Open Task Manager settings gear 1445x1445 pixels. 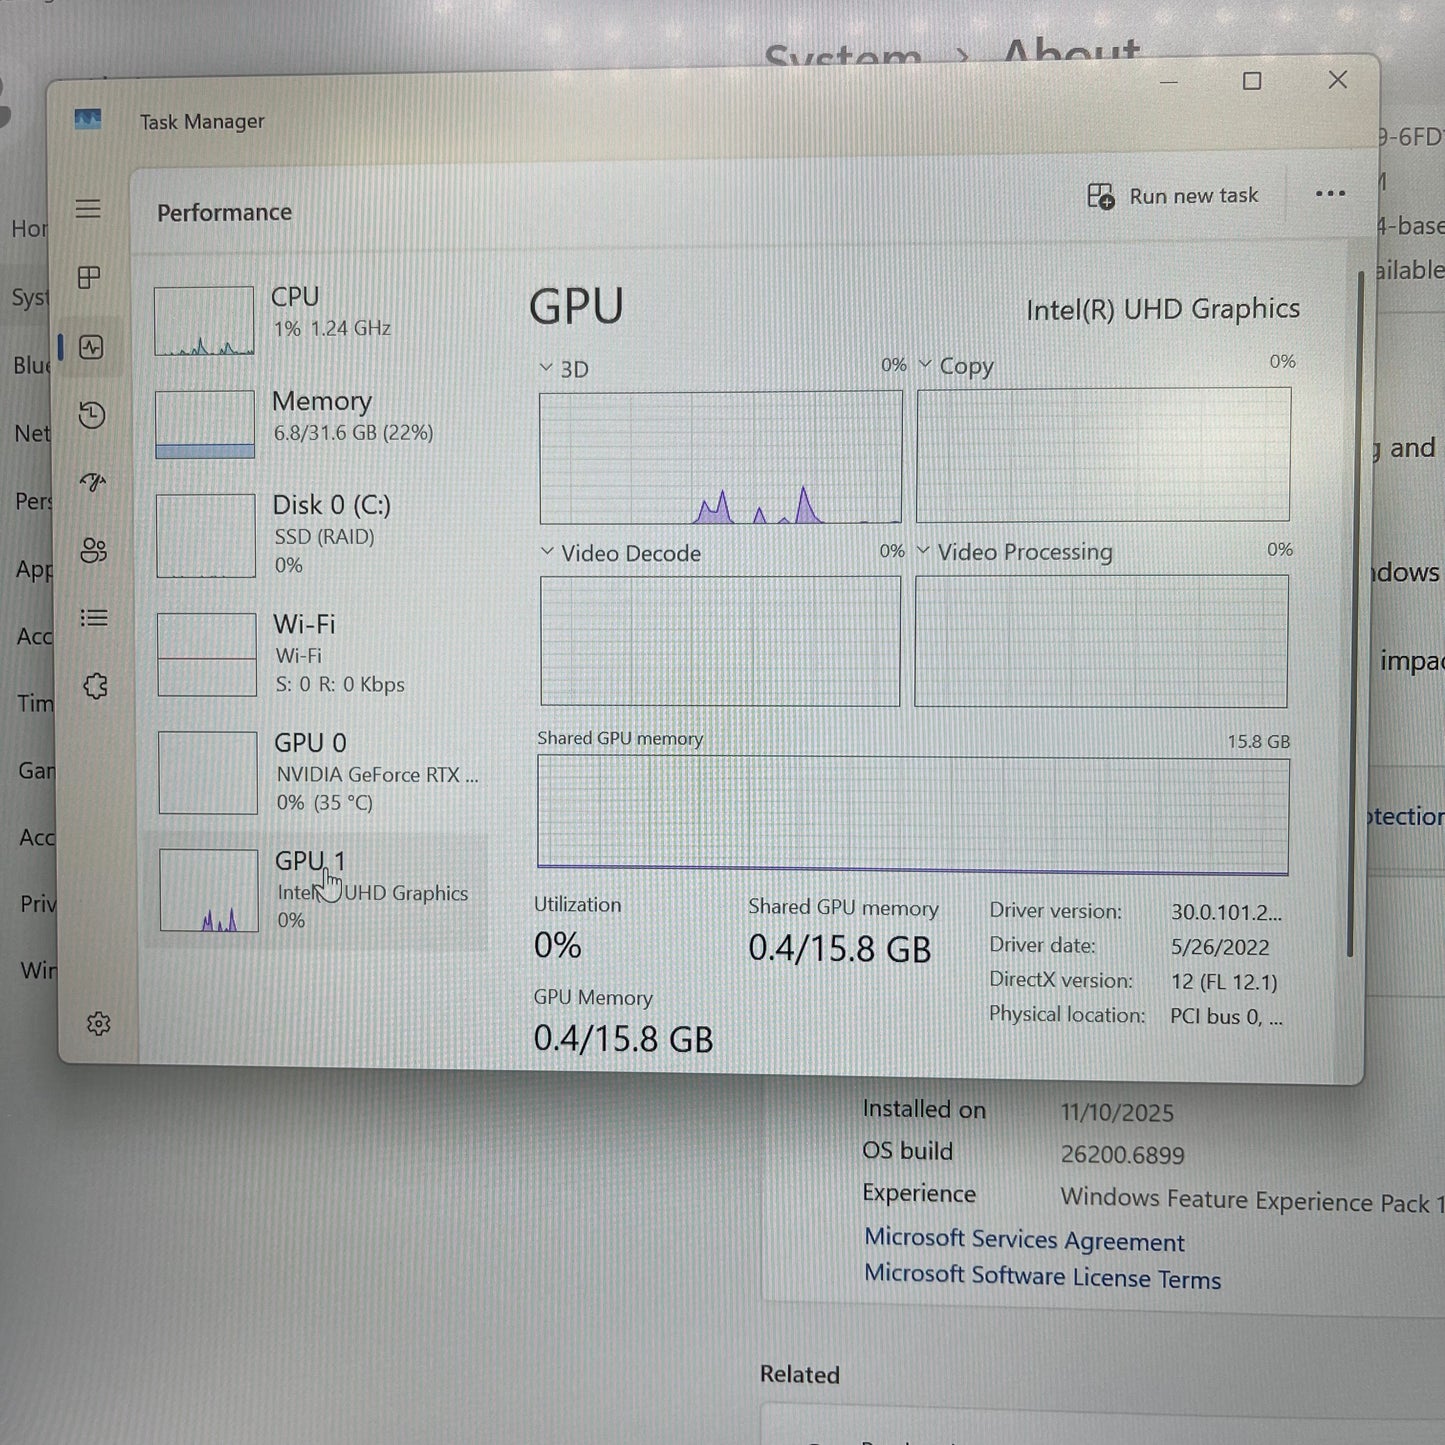(98, 1023)
